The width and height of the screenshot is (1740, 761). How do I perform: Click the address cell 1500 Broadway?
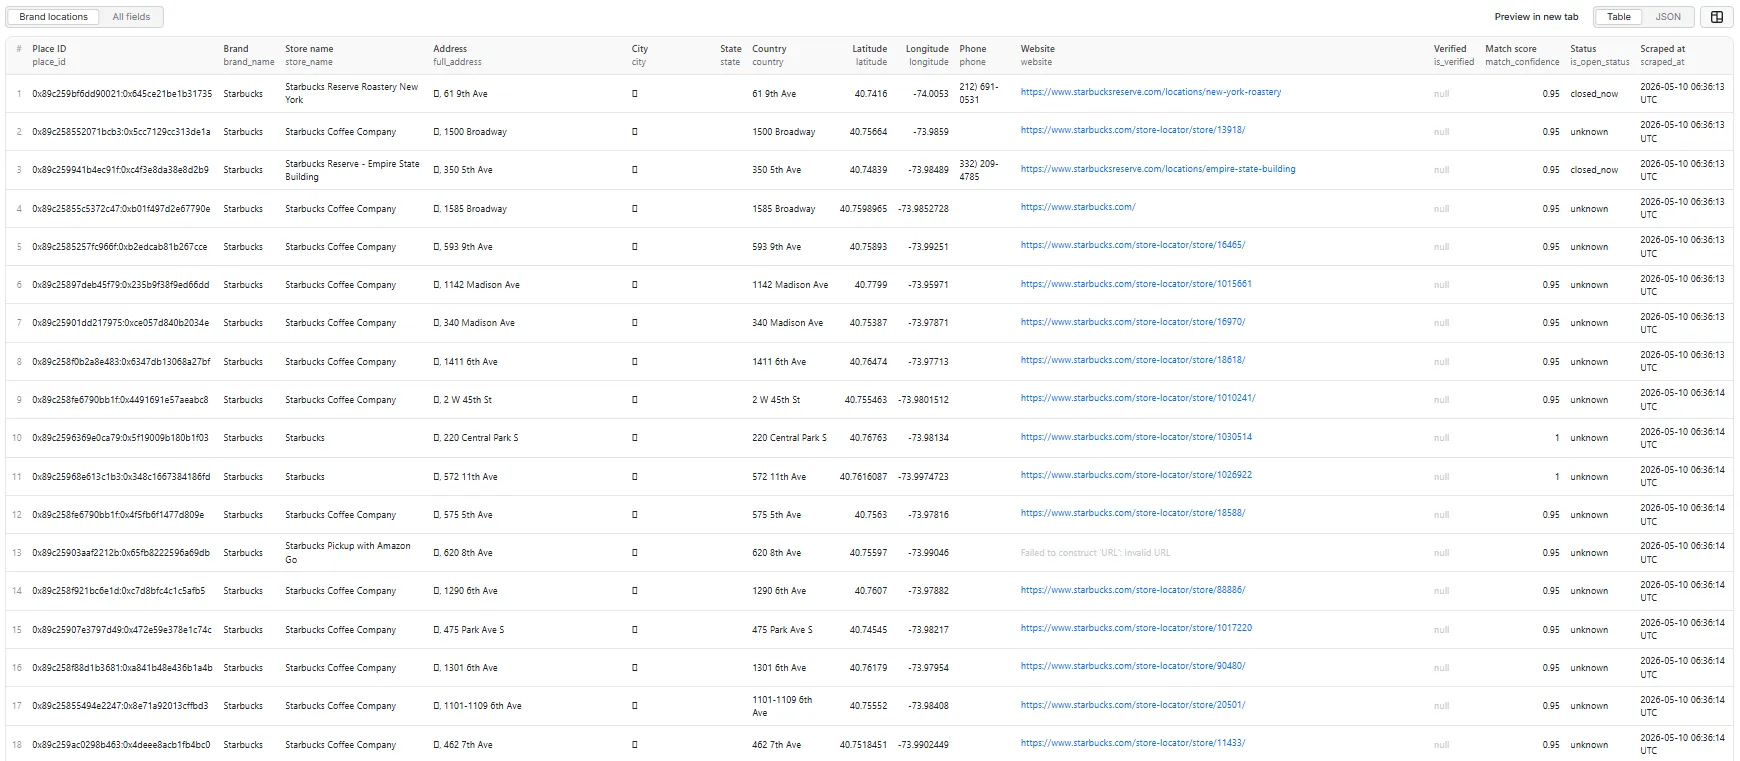[470, 132]
